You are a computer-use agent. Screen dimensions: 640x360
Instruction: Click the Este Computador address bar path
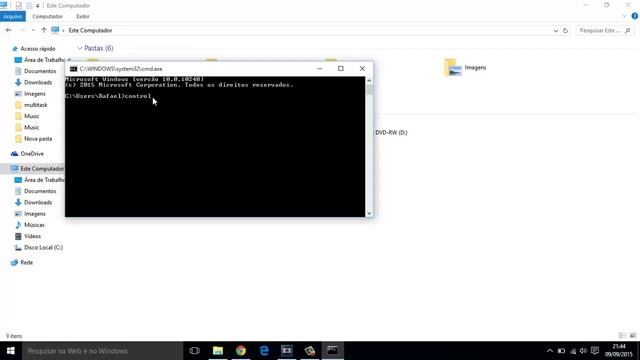pyautogui.click(x=90, y=30)
